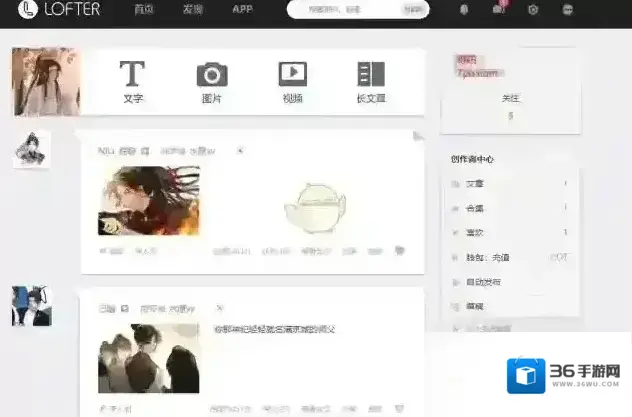Click 充值 next to 钱包
The width and height of the screenshot is (632, 417).
click(x=501, y=257)
